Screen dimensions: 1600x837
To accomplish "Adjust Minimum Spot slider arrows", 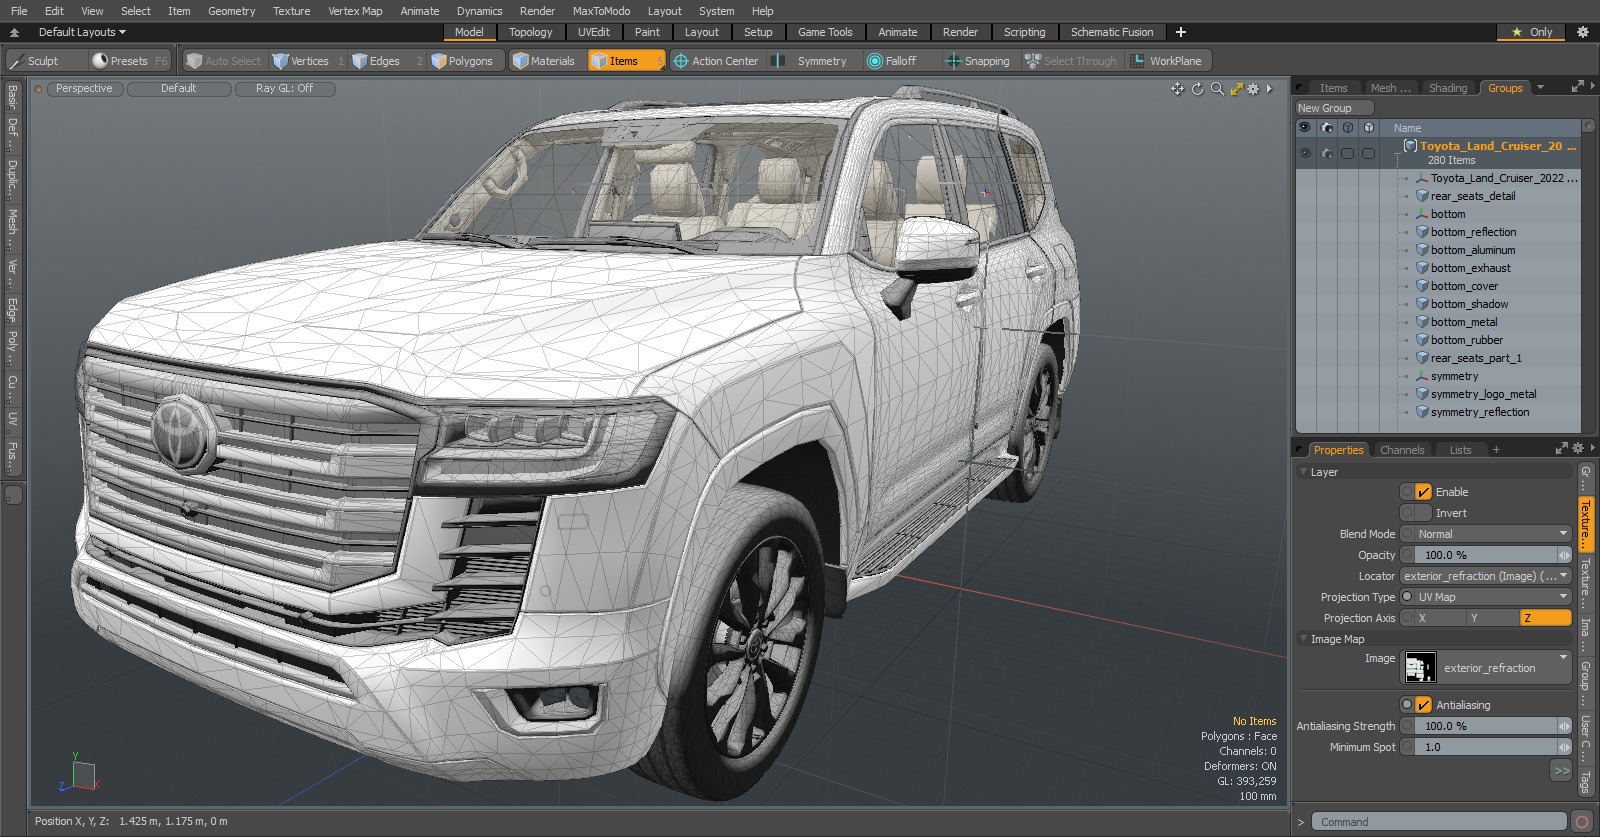I will tap(1564, 747).
